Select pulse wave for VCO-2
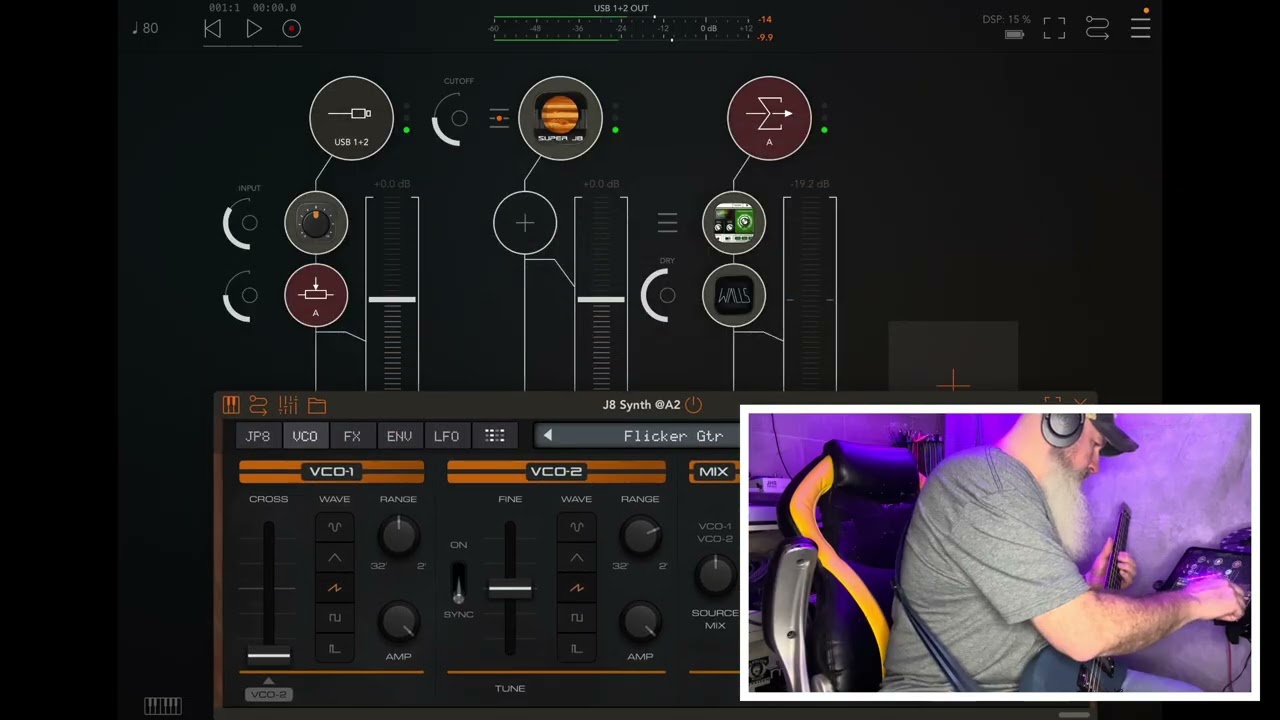The width and height of the screenshot is (1280, 720). [576, 648]
